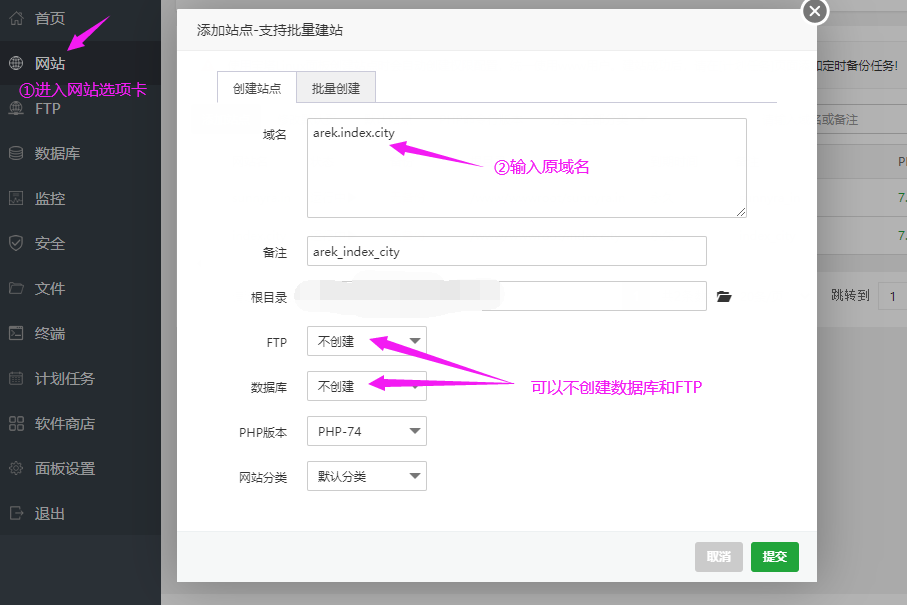
Task: Click the 取消 button
Action: click(718, 557)
